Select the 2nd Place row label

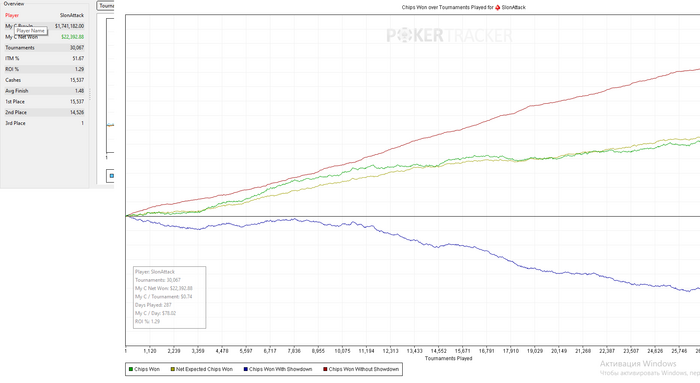[x=16, y=112]
